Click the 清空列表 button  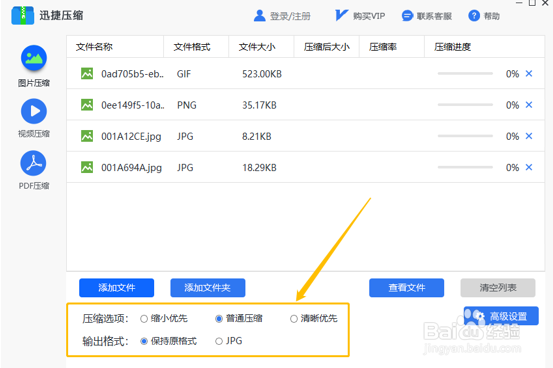coord(498,288)
